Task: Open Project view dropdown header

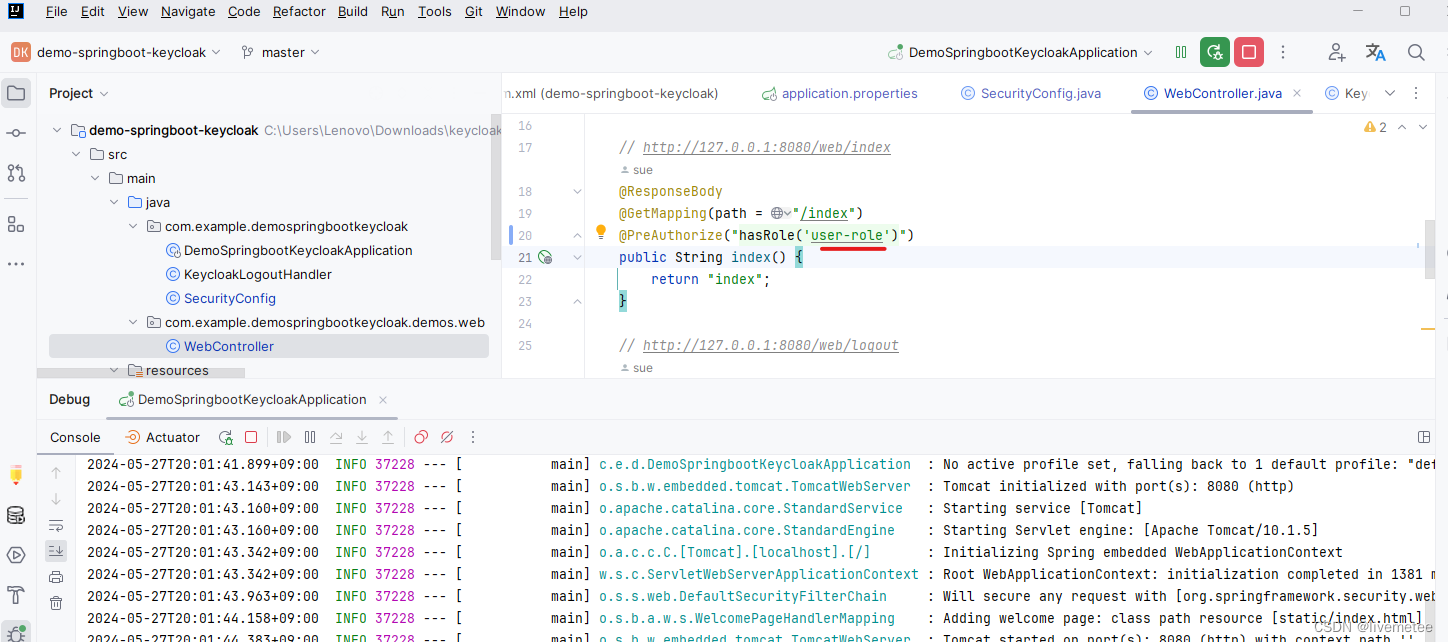Action: tap(79, 93)
